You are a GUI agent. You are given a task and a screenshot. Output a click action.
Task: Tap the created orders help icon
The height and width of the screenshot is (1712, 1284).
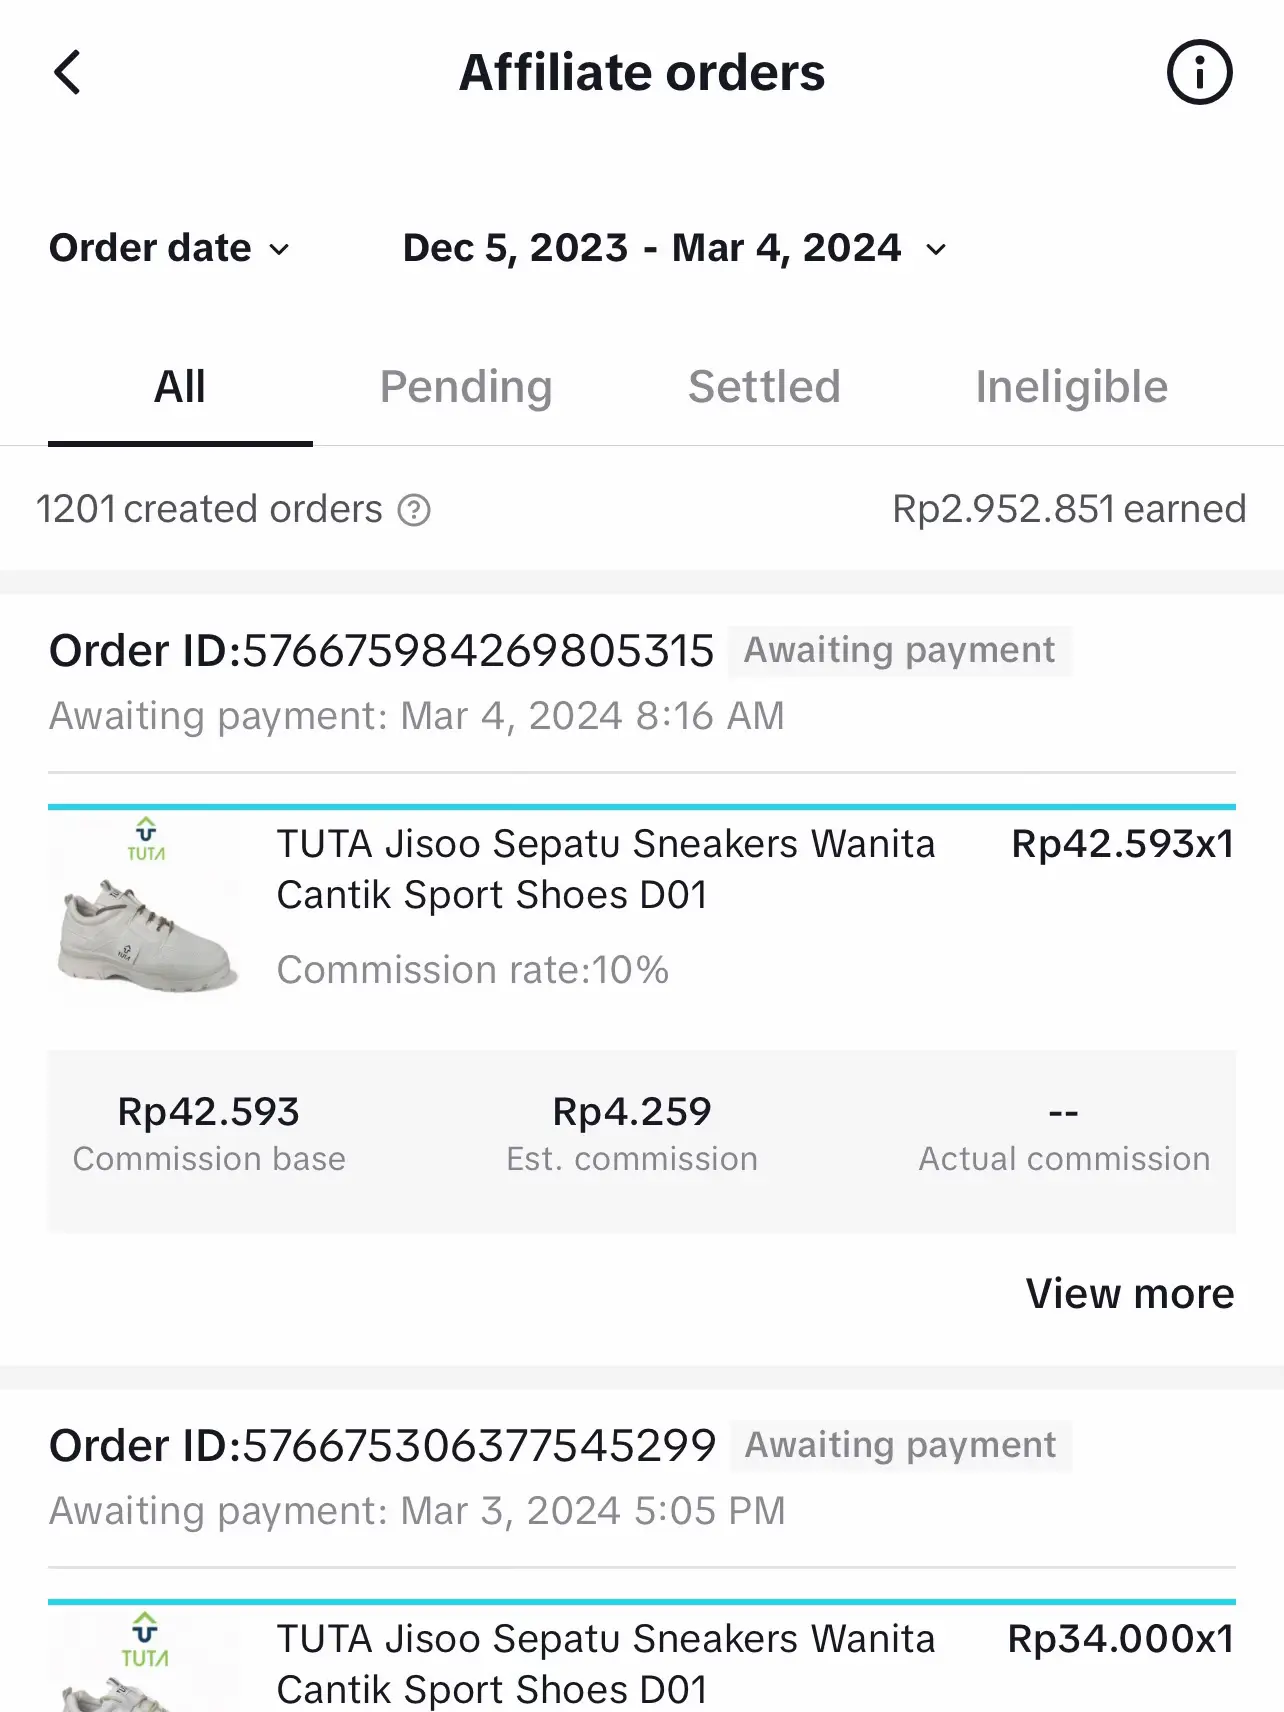[x=414, y=510]
